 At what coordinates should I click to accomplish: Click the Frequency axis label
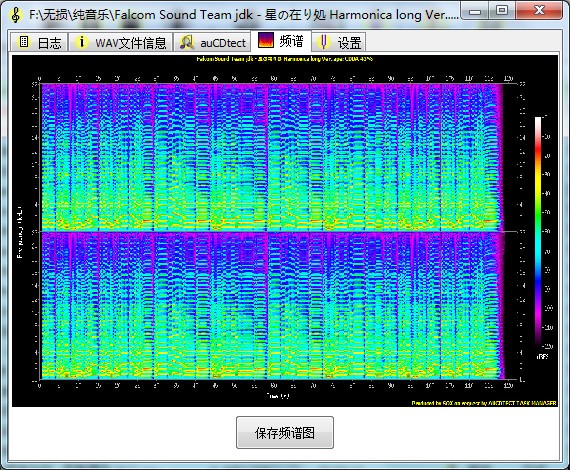pyautogui.click(x=20, y=232)
